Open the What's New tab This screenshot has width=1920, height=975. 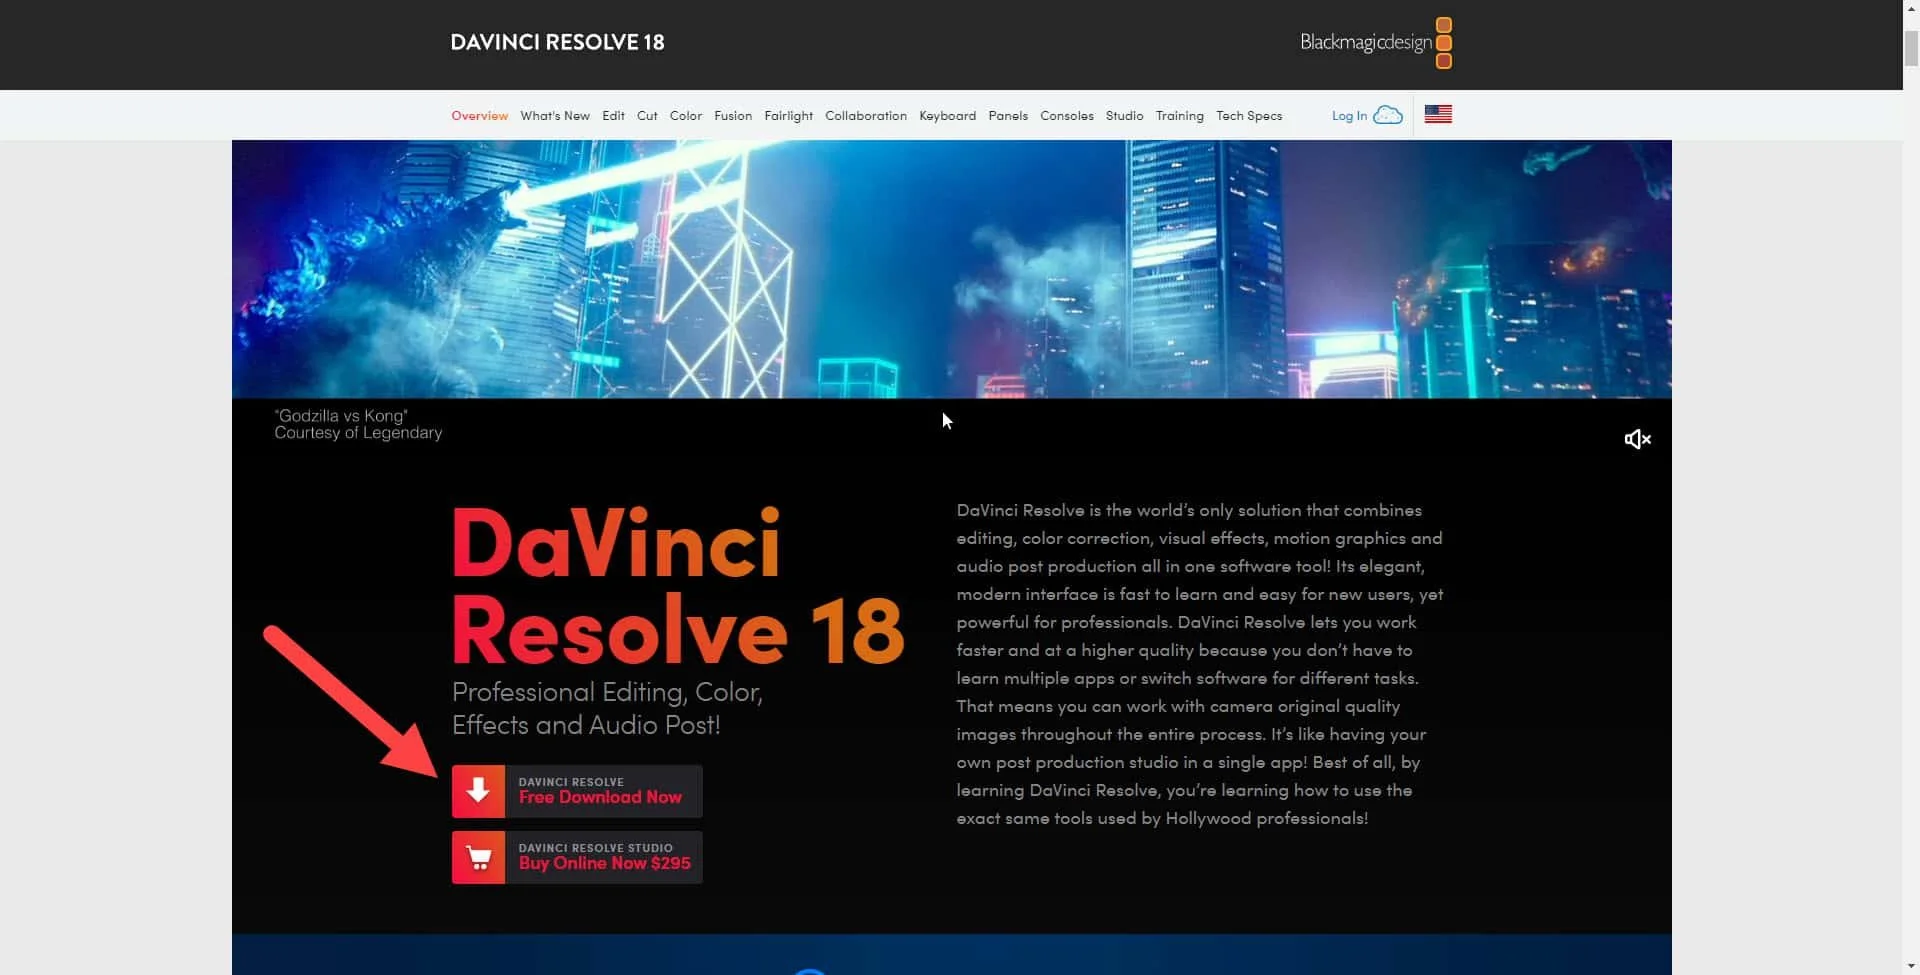(555, 116)
